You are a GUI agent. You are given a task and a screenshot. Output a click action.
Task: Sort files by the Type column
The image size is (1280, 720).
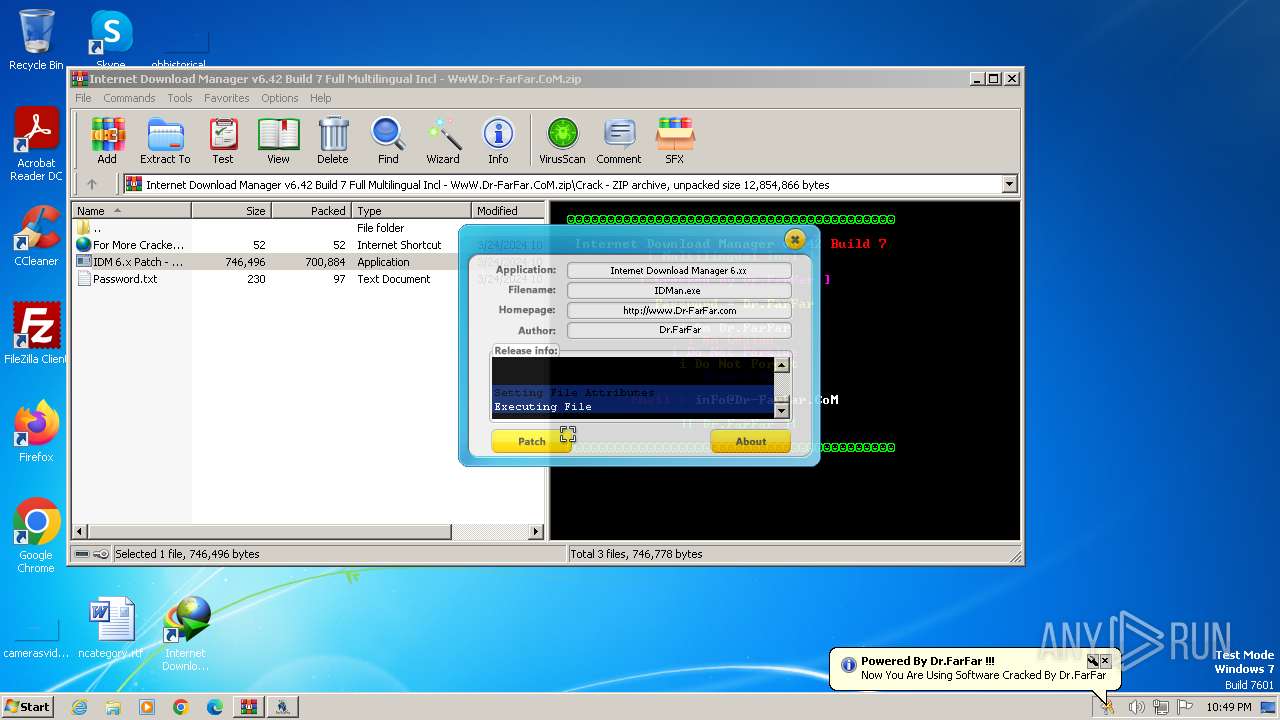coord(411,211)
